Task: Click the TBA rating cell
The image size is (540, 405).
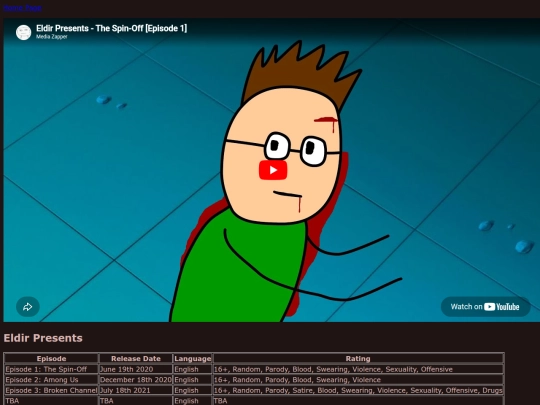Action: point(358,401)
